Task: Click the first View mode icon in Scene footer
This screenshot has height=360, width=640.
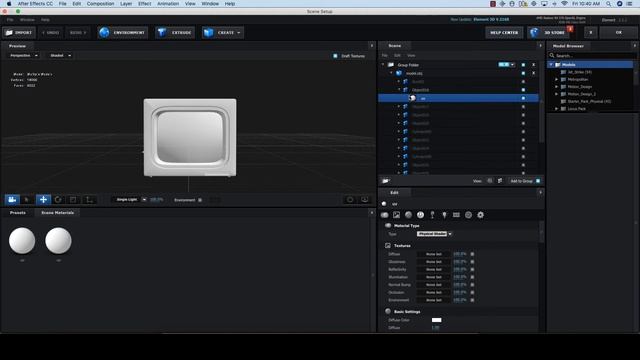Action: click(x=490, y=181)
